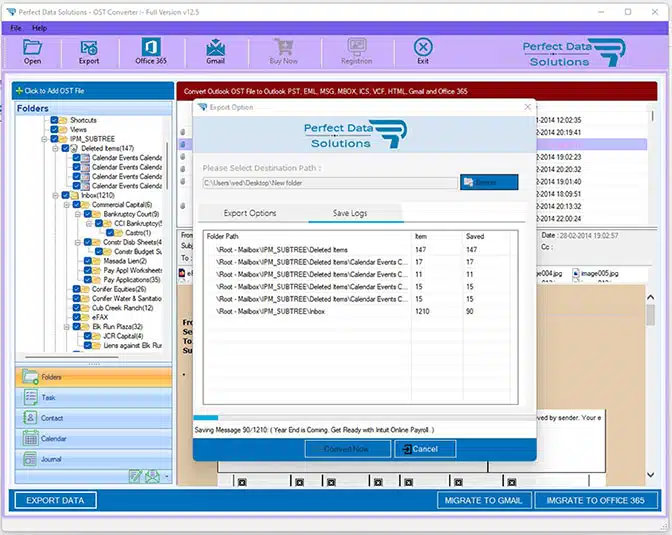Click the Gmail toolbar icon
This screenshot has width=672, height=535.
(x=216, y=48)
